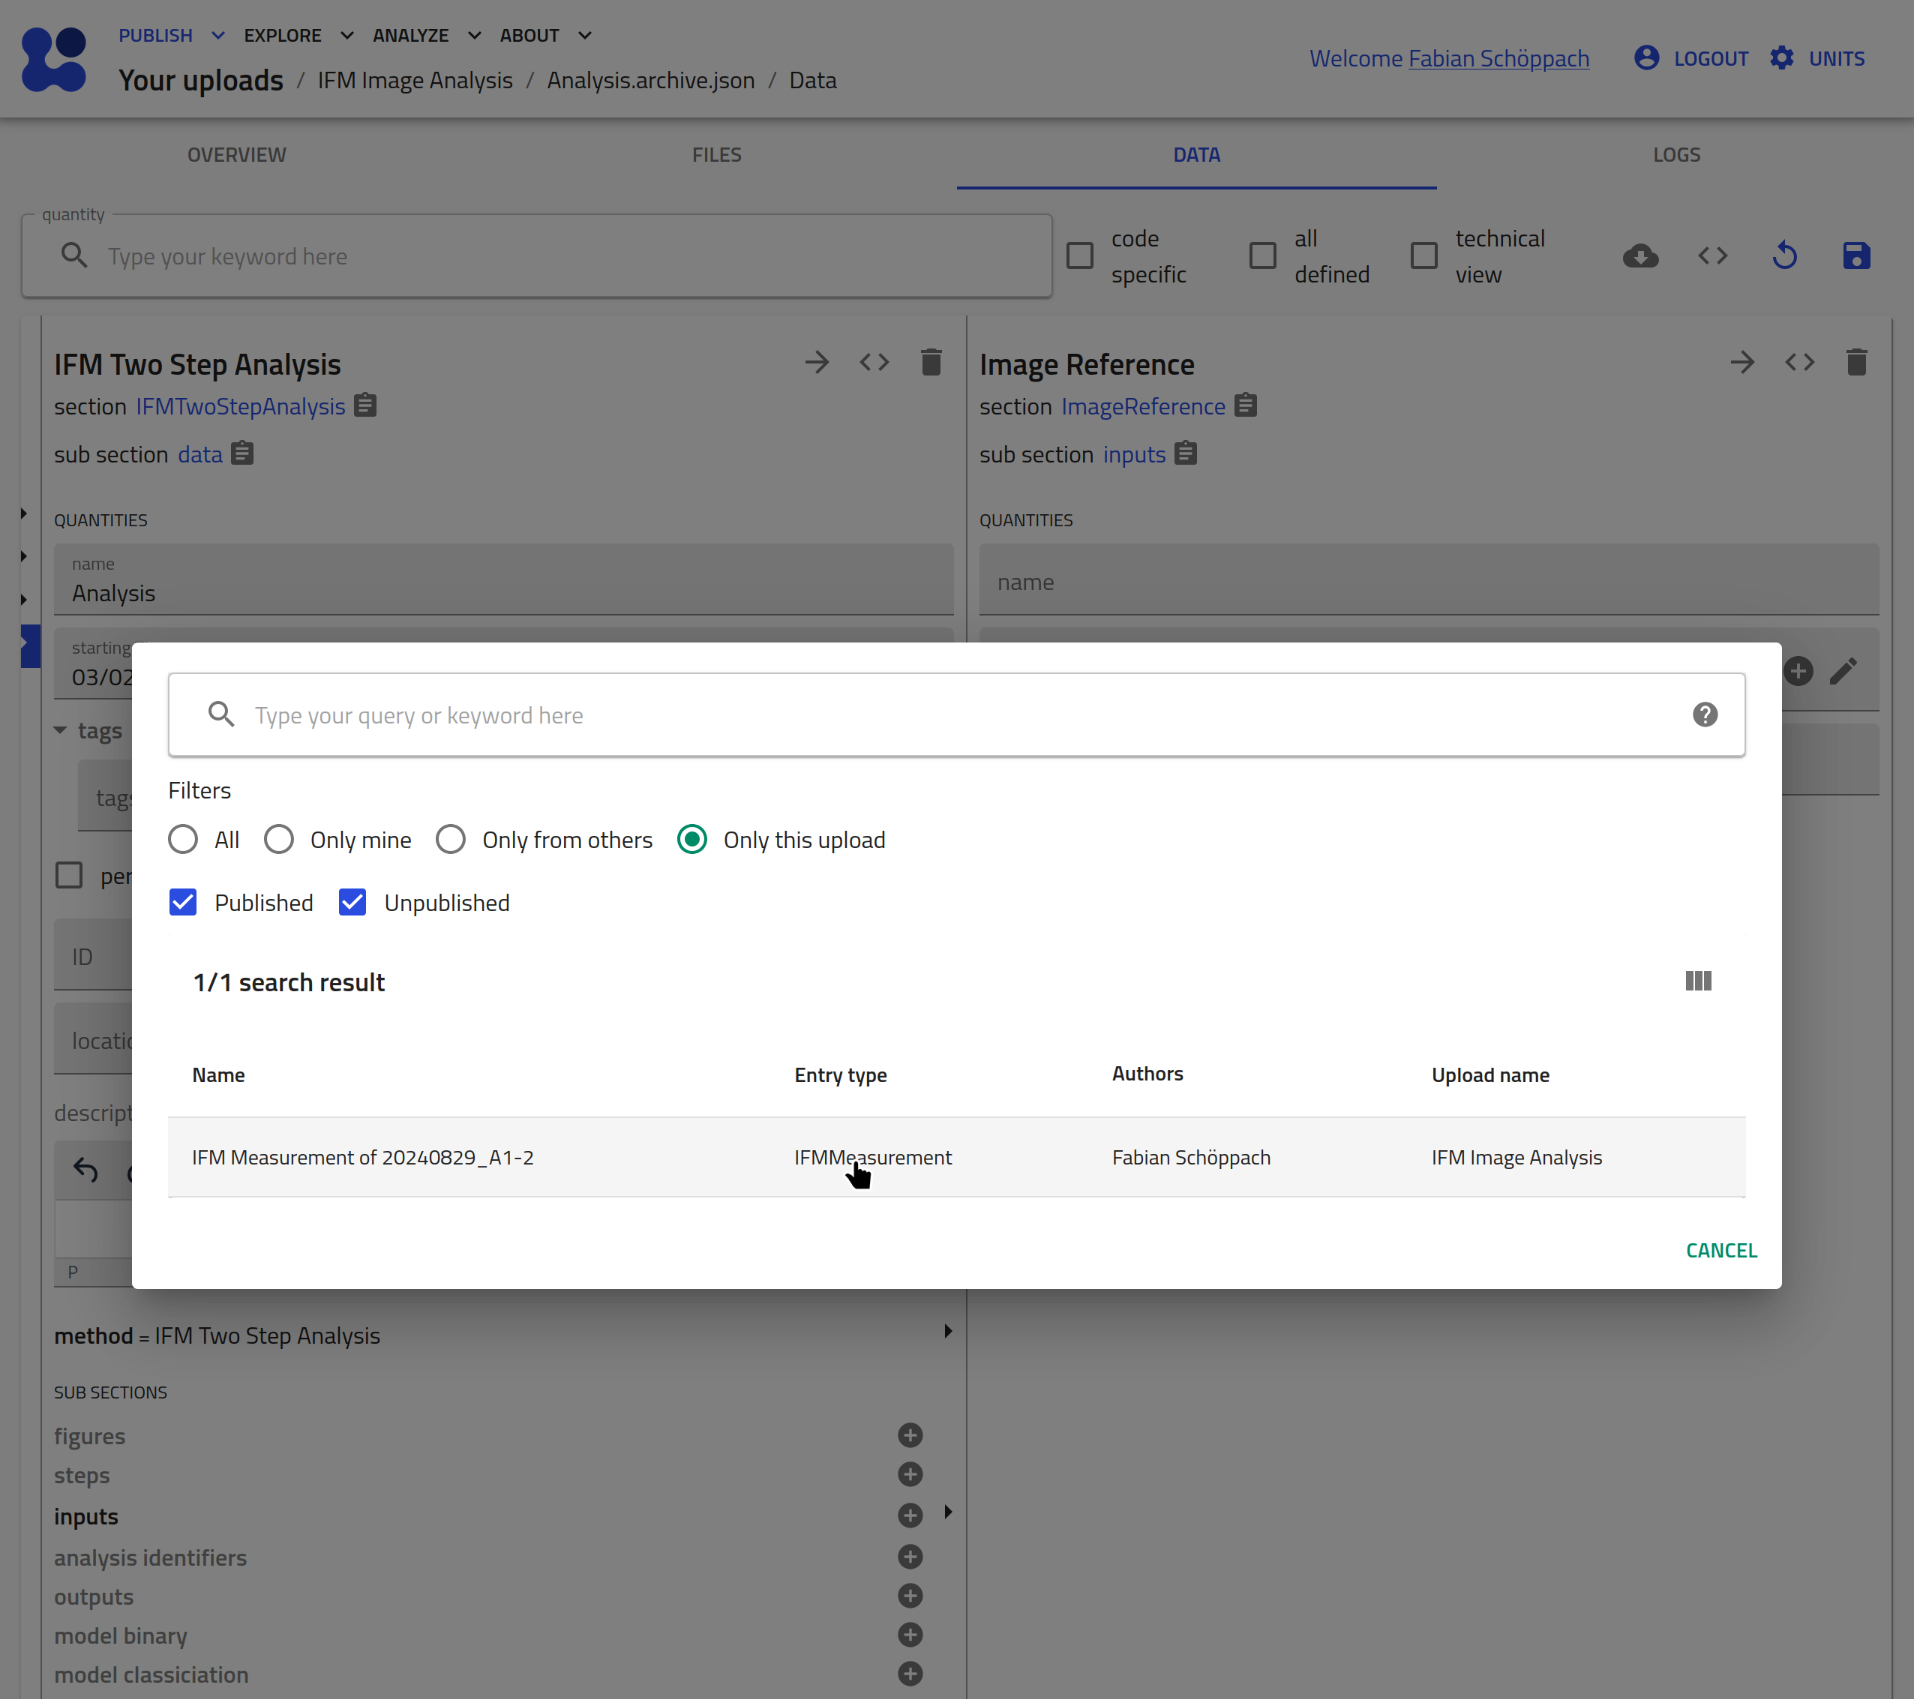Click the cloud download icon
This screenshot has width=1914, height=1699.
coord(1640,256)
